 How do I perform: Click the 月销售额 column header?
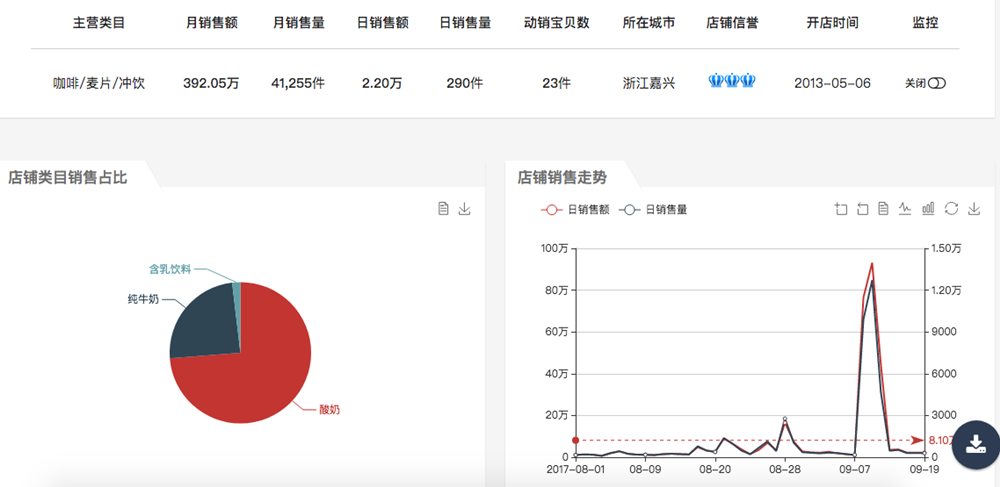point(211,23)
